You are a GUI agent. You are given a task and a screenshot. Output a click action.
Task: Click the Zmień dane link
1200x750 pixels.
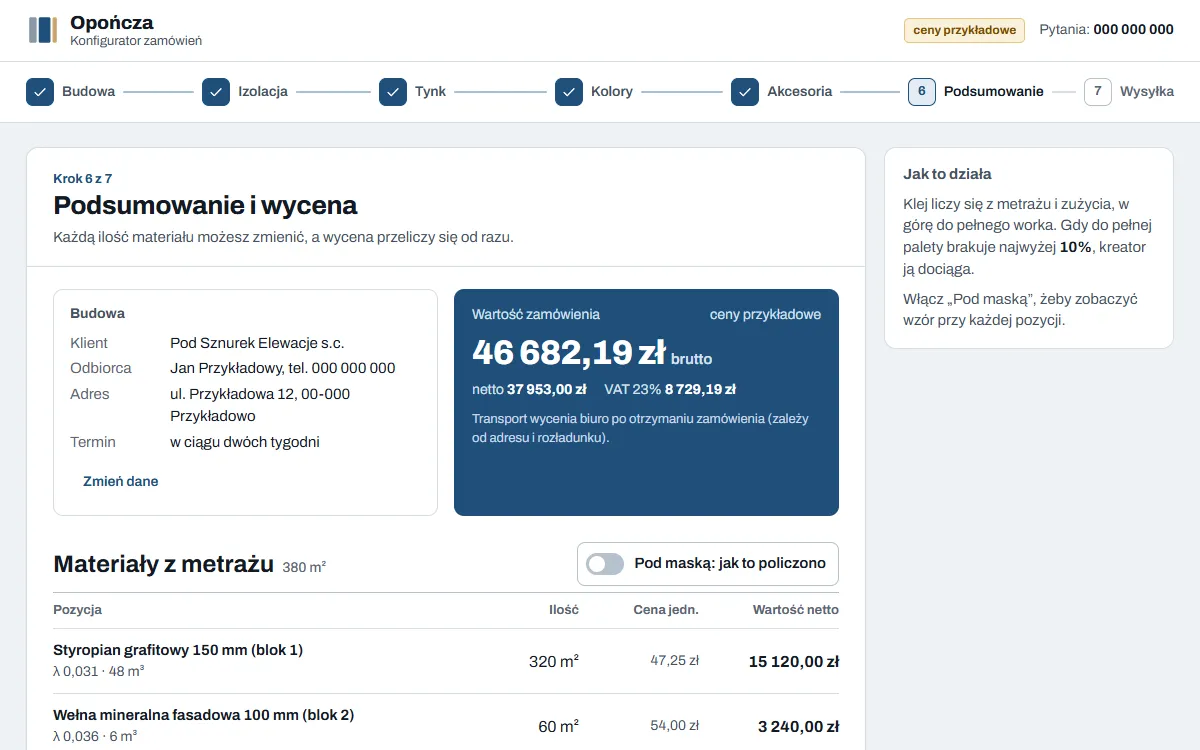[x=121, y=481]
